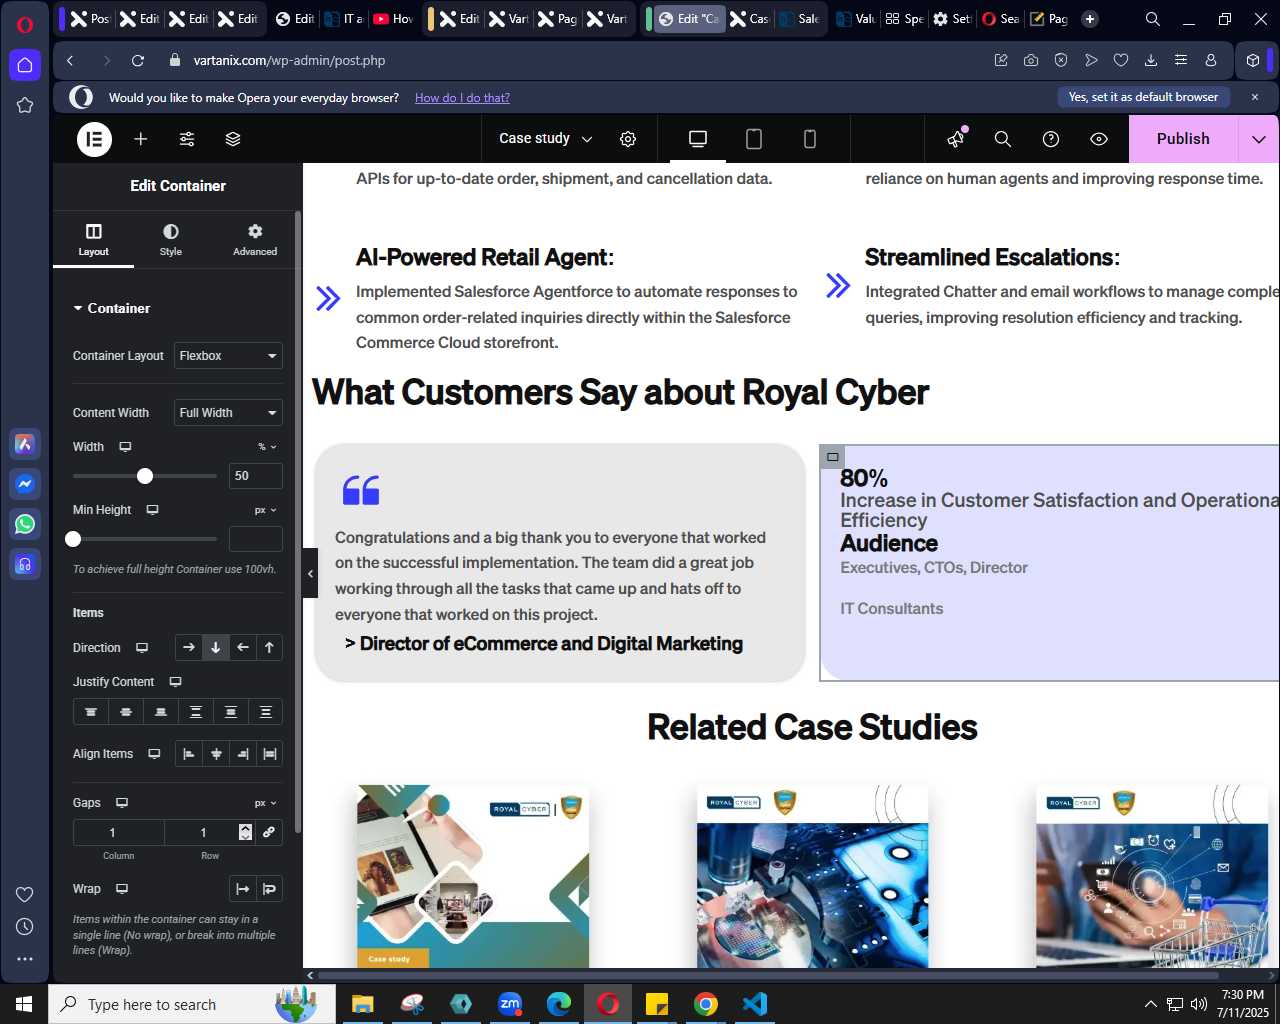
Task: Select Align Items stretch option
Action: [x=269, y=754]
